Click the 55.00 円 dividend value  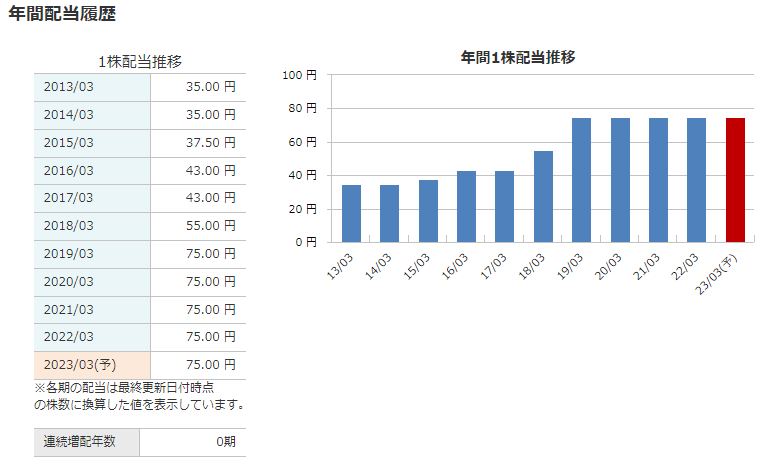(x=211, y=226)
